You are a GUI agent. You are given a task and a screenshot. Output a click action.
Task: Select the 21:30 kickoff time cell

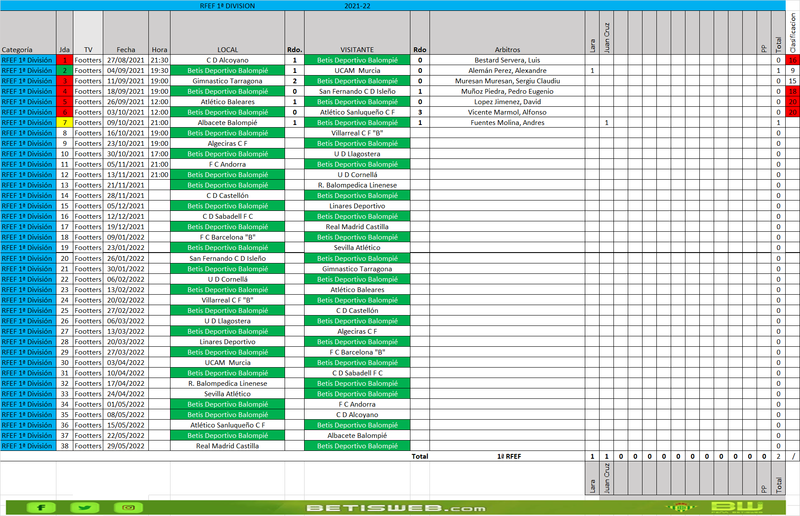point(159,60)
